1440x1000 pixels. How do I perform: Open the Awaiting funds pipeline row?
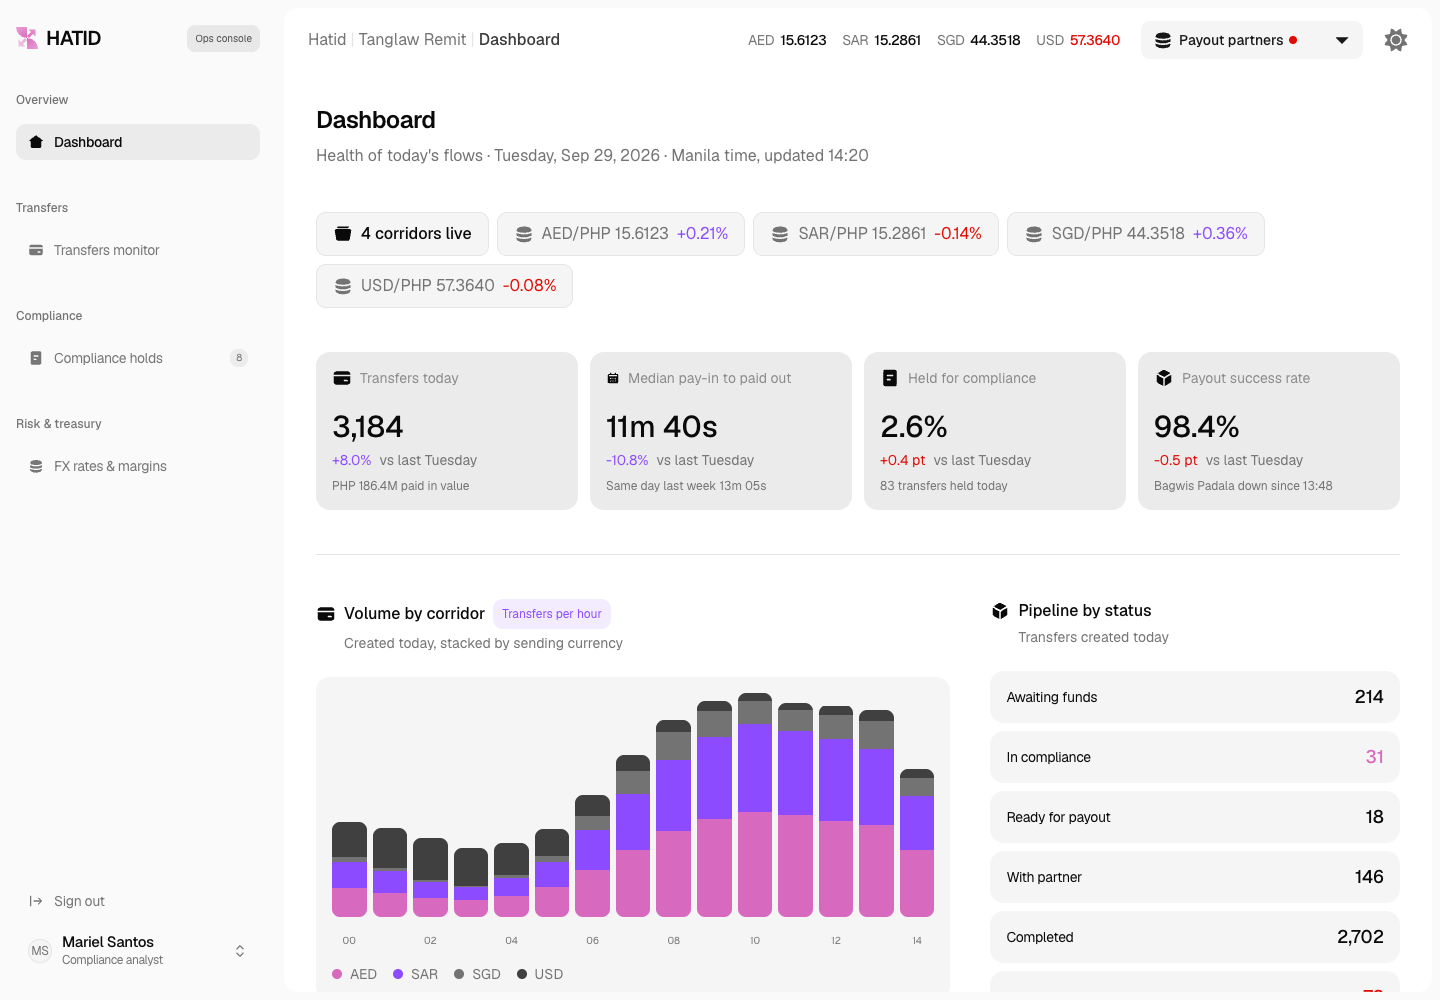click(1195, 697)
